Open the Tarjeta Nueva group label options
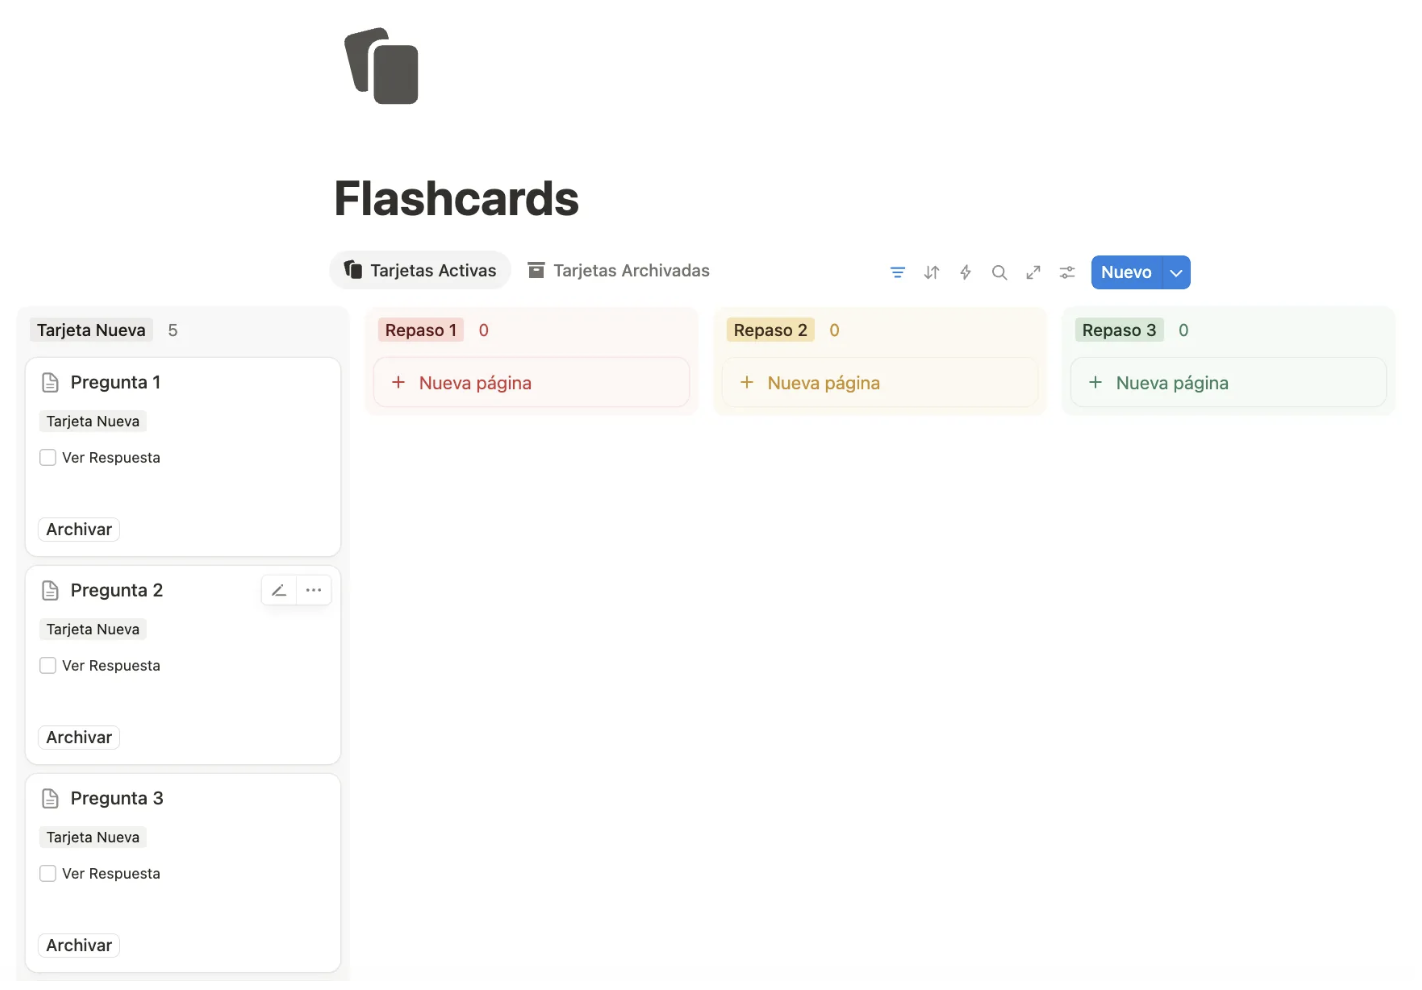1422x990 pixels. (x=91, y=330)
